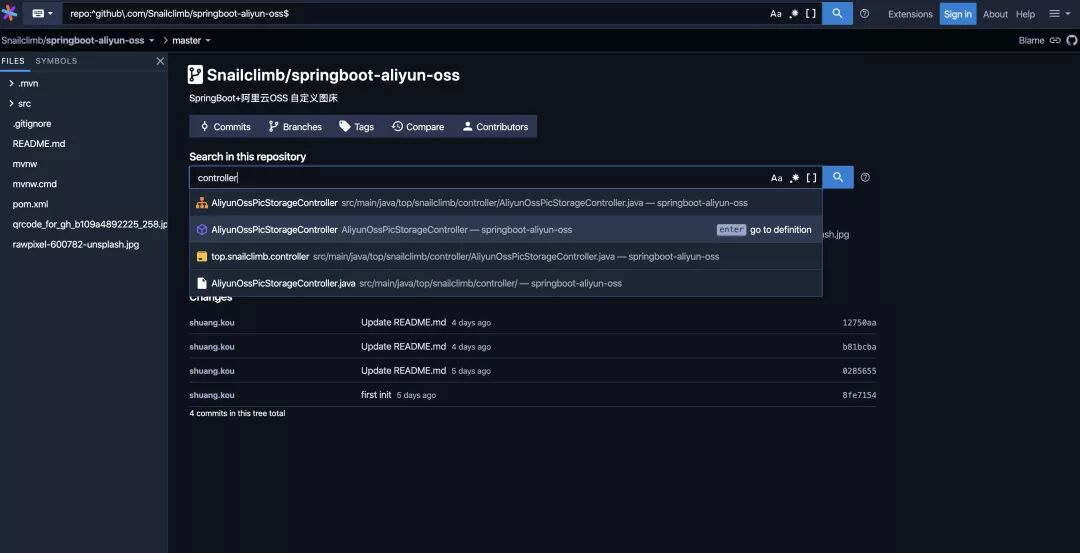Open the hamburger menu dropdown

coord(1059,14)
